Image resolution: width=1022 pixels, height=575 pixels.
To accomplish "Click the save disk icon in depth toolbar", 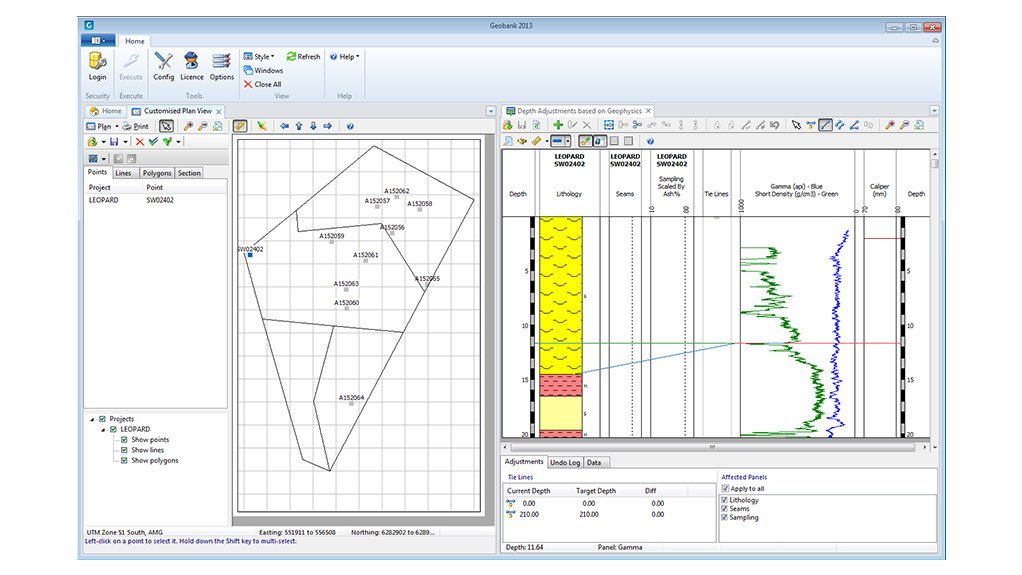I will (521, 125).
